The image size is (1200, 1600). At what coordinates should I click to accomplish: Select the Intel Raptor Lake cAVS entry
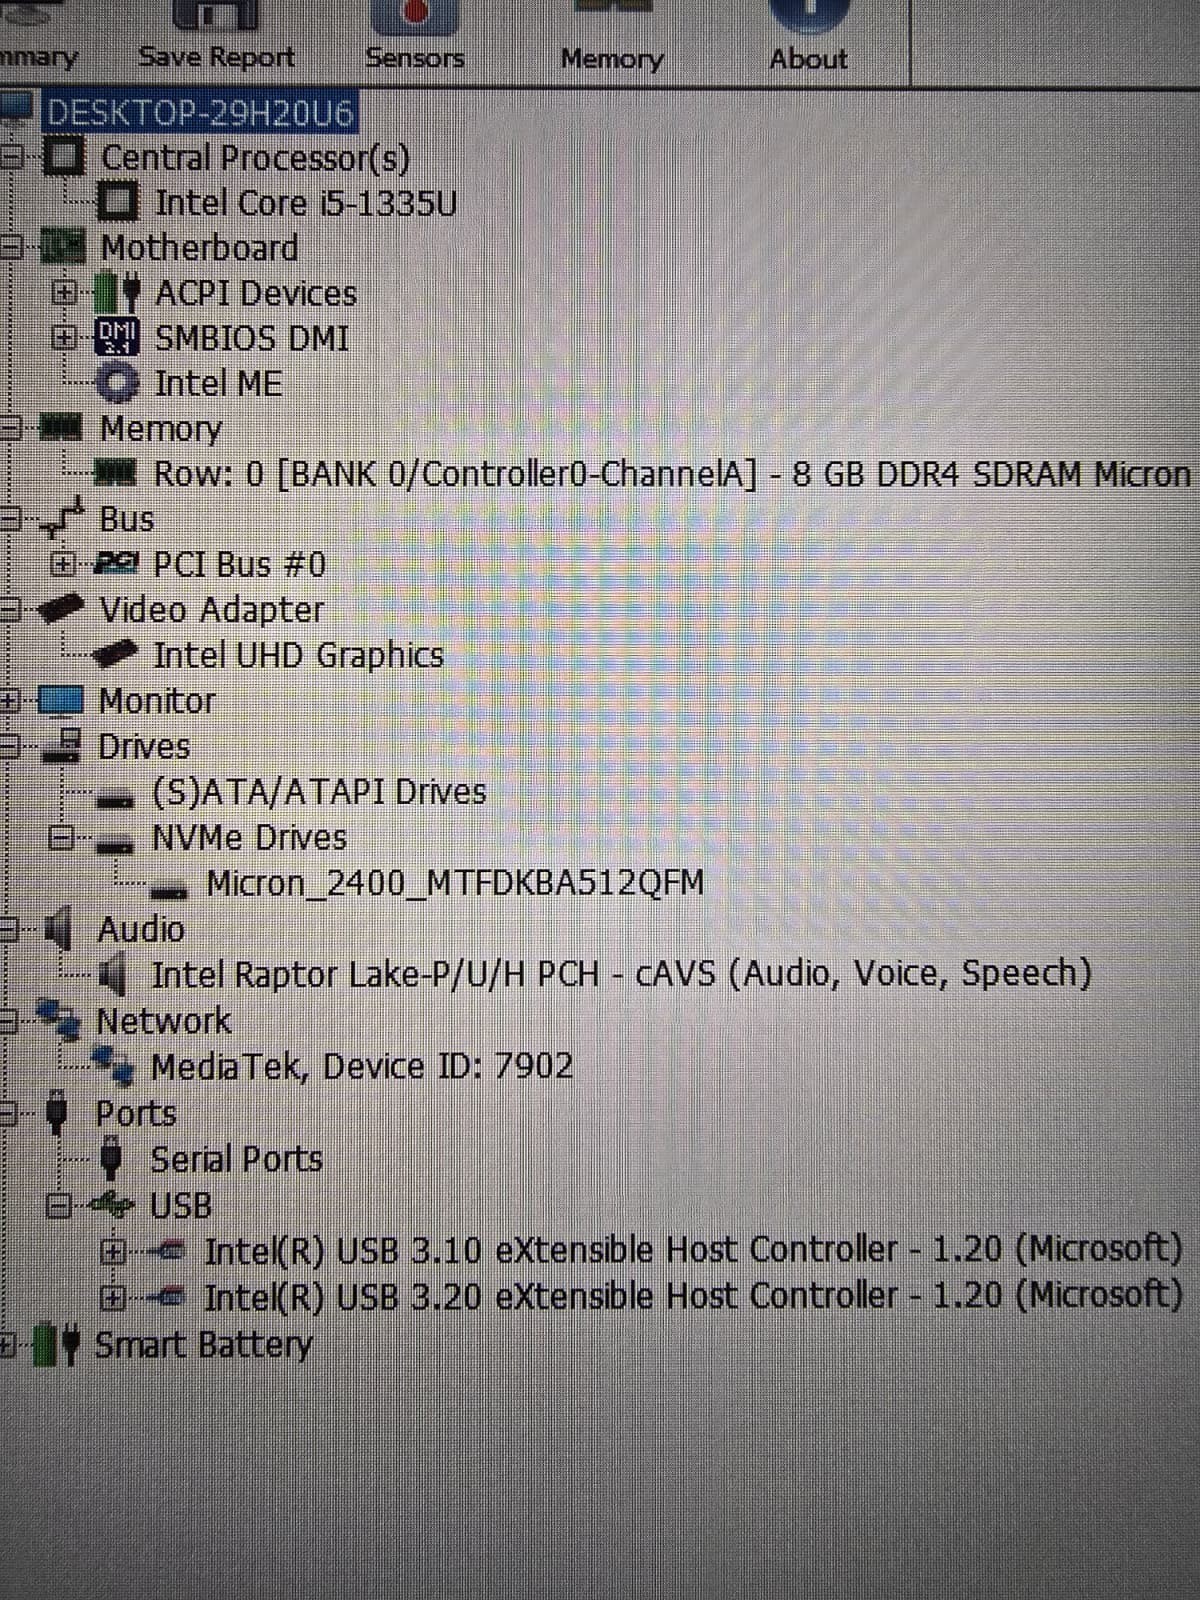(x=621, y=974)
